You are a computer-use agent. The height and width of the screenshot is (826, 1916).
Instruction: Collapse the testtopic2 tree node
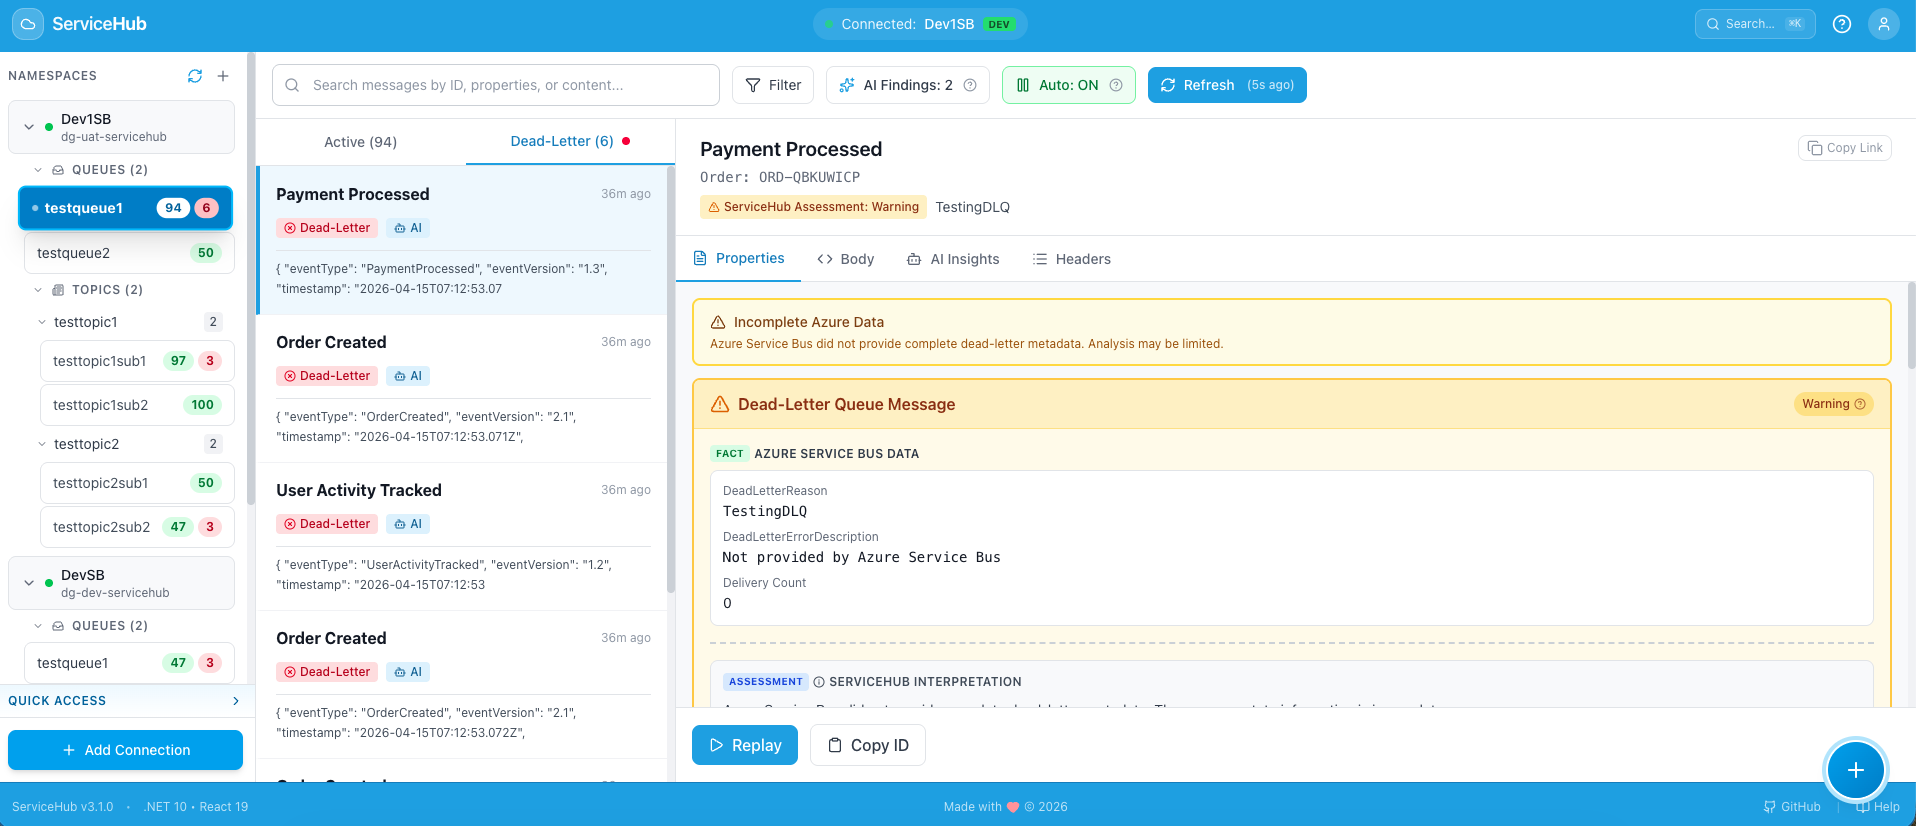pyautogui.click(x=42, y=444)
